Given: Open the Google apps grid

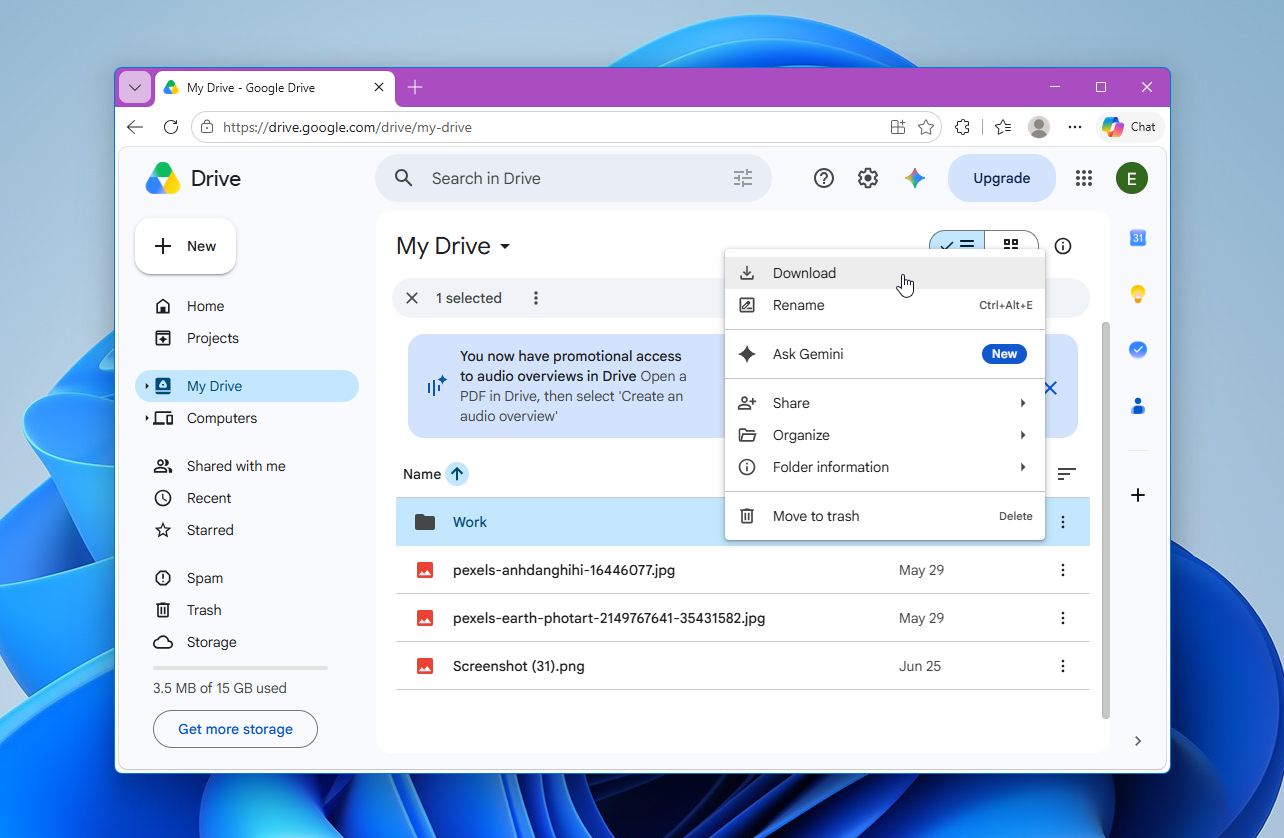Looking at the screenshot, I should coord(1083,178).
